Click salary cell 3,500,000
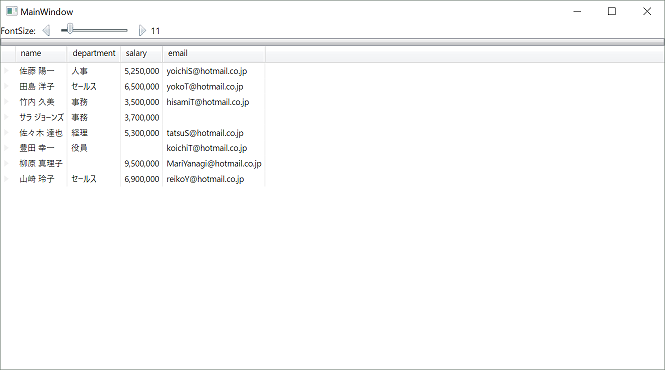The height and width of the screenshot is (370, 665). pos(142,102)
